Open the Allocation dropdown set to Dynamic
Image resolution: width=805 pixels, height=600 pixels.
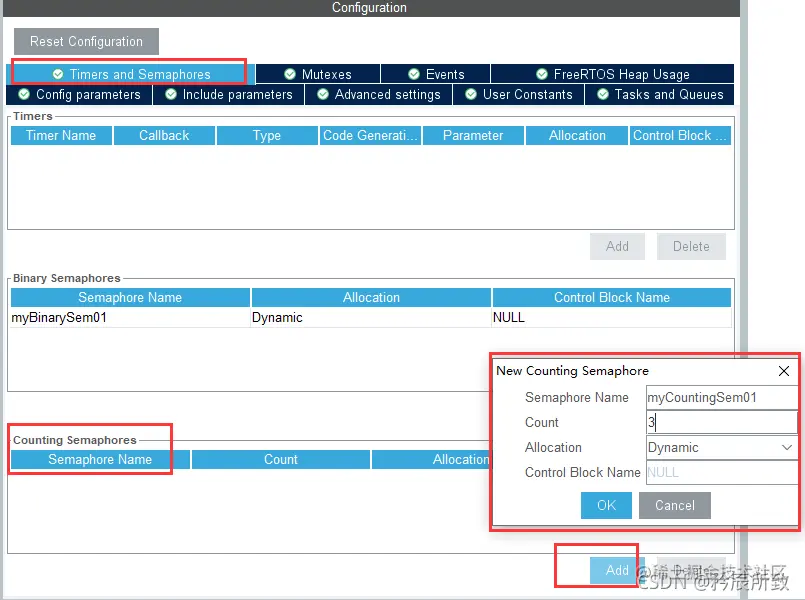click(x=722, y=448)
